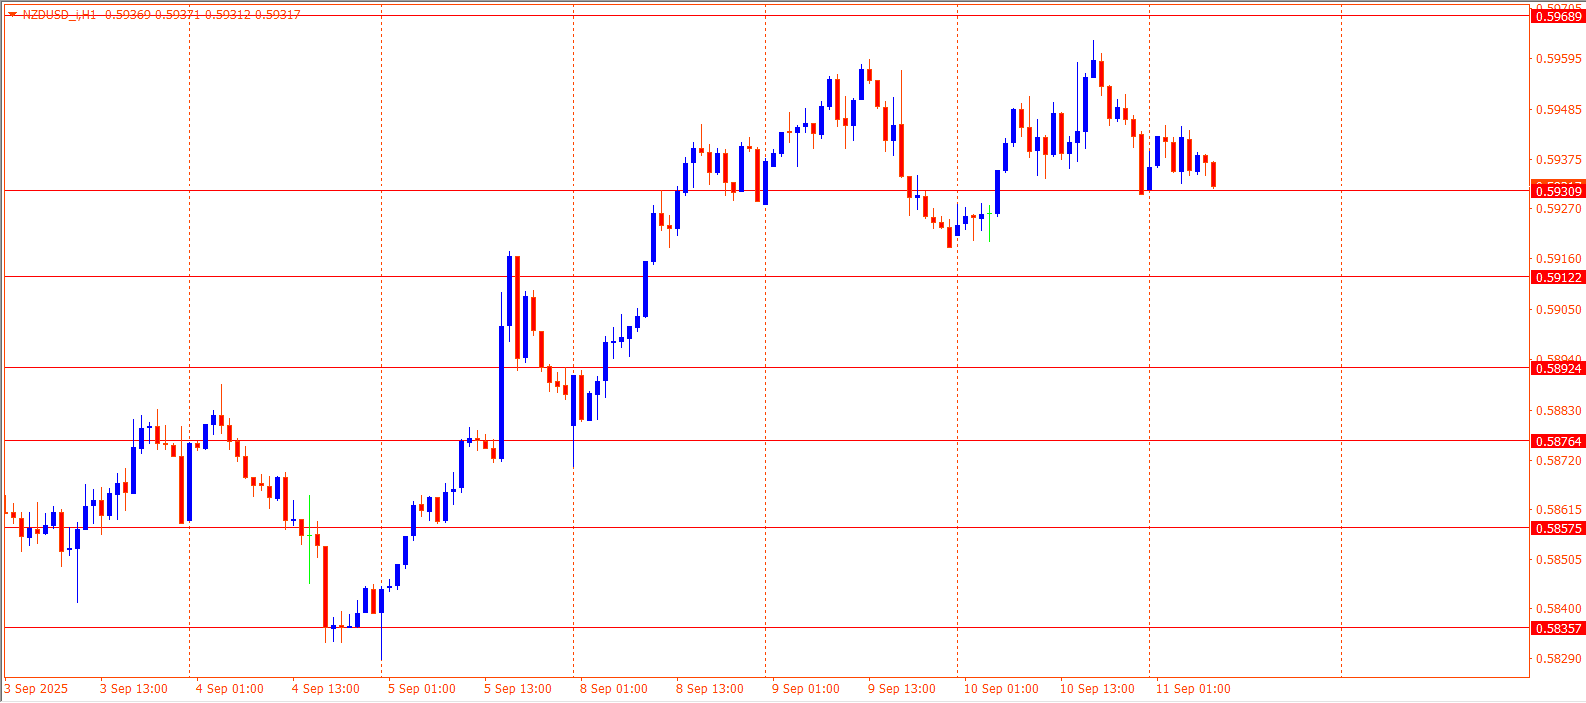Select the 8 Sep 01:00 time axis label
This screenshot has height=703, width=1586.
click(x=613, y=689)
